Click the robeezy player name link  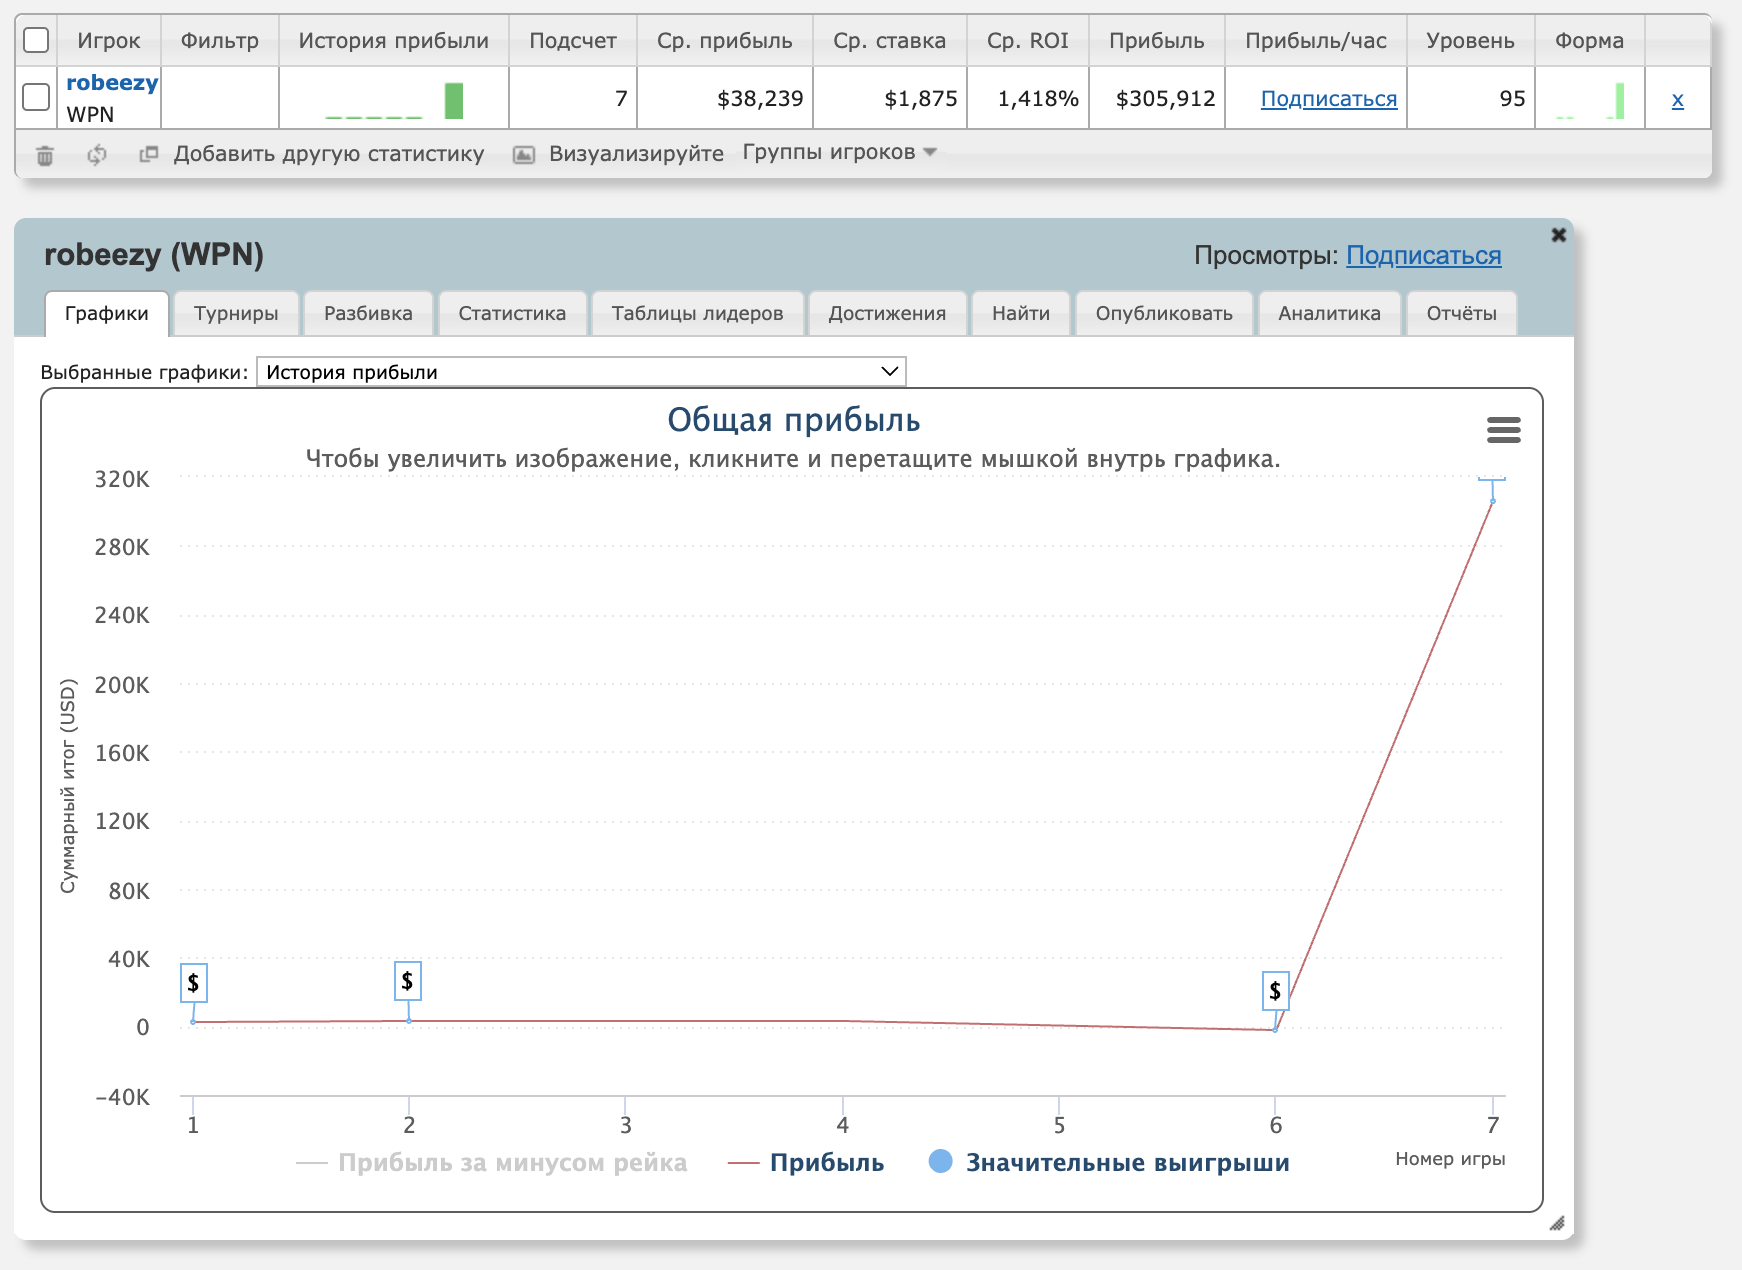[112, 83]
